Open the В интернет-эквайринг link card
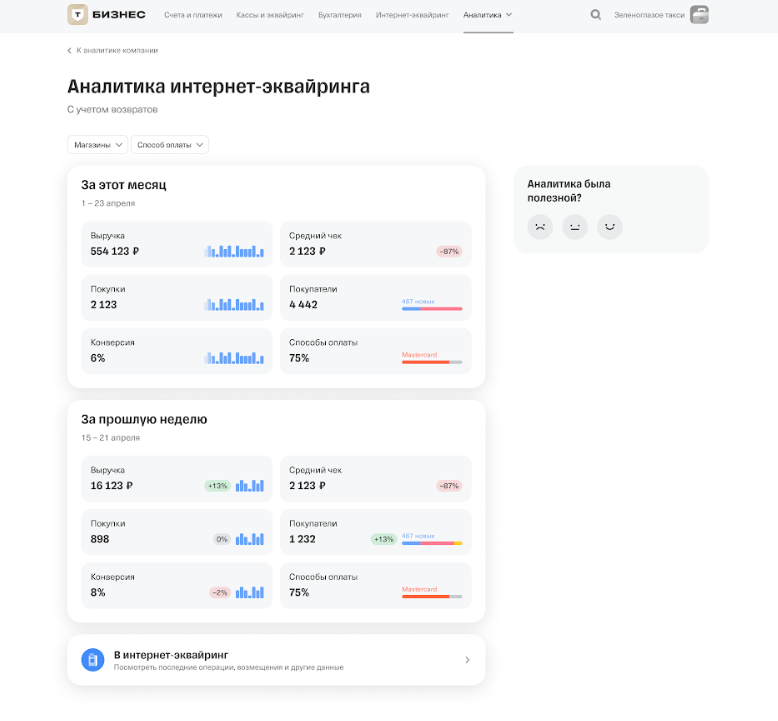Screen dimensions: 778x721 [276, 660]
